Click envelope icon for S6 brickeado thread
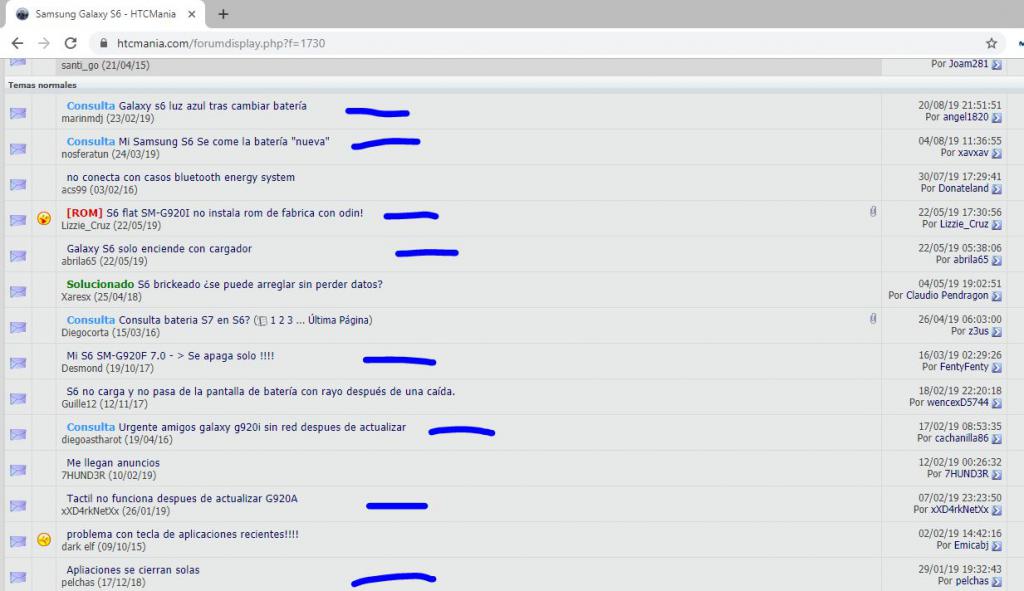1024x591 pixels. coord(18,291)
